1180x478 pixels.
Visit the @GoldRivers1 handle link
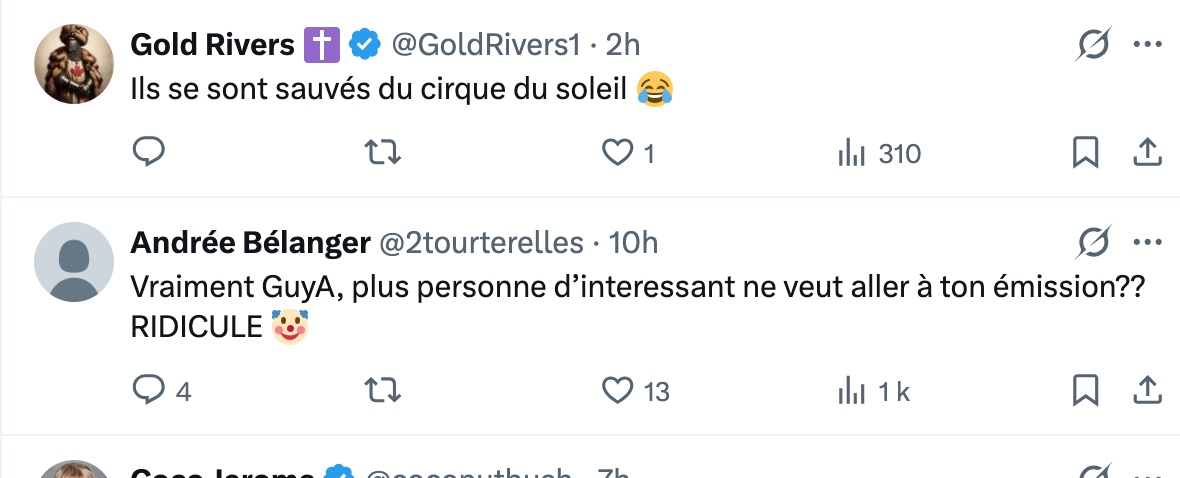tap(485, 44)
